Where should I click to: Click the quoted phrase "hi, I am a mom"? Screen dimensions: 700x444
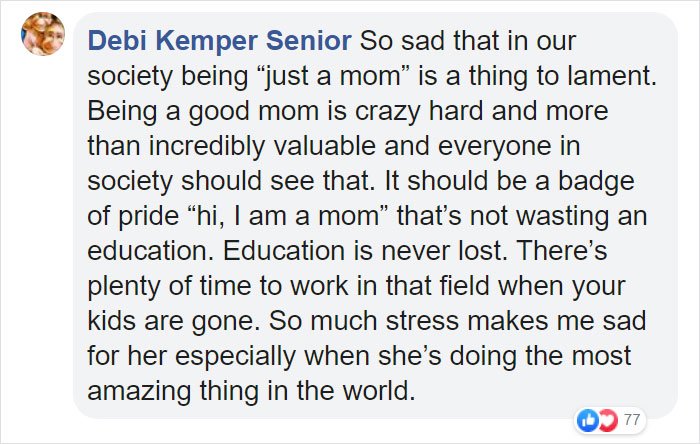click(x=287, y=216)
